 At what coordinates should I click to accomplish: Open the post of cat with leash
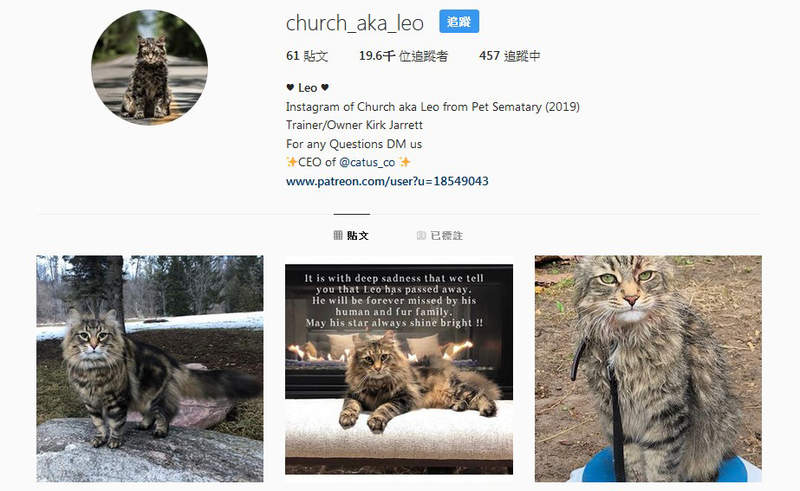tap(648, 369)
